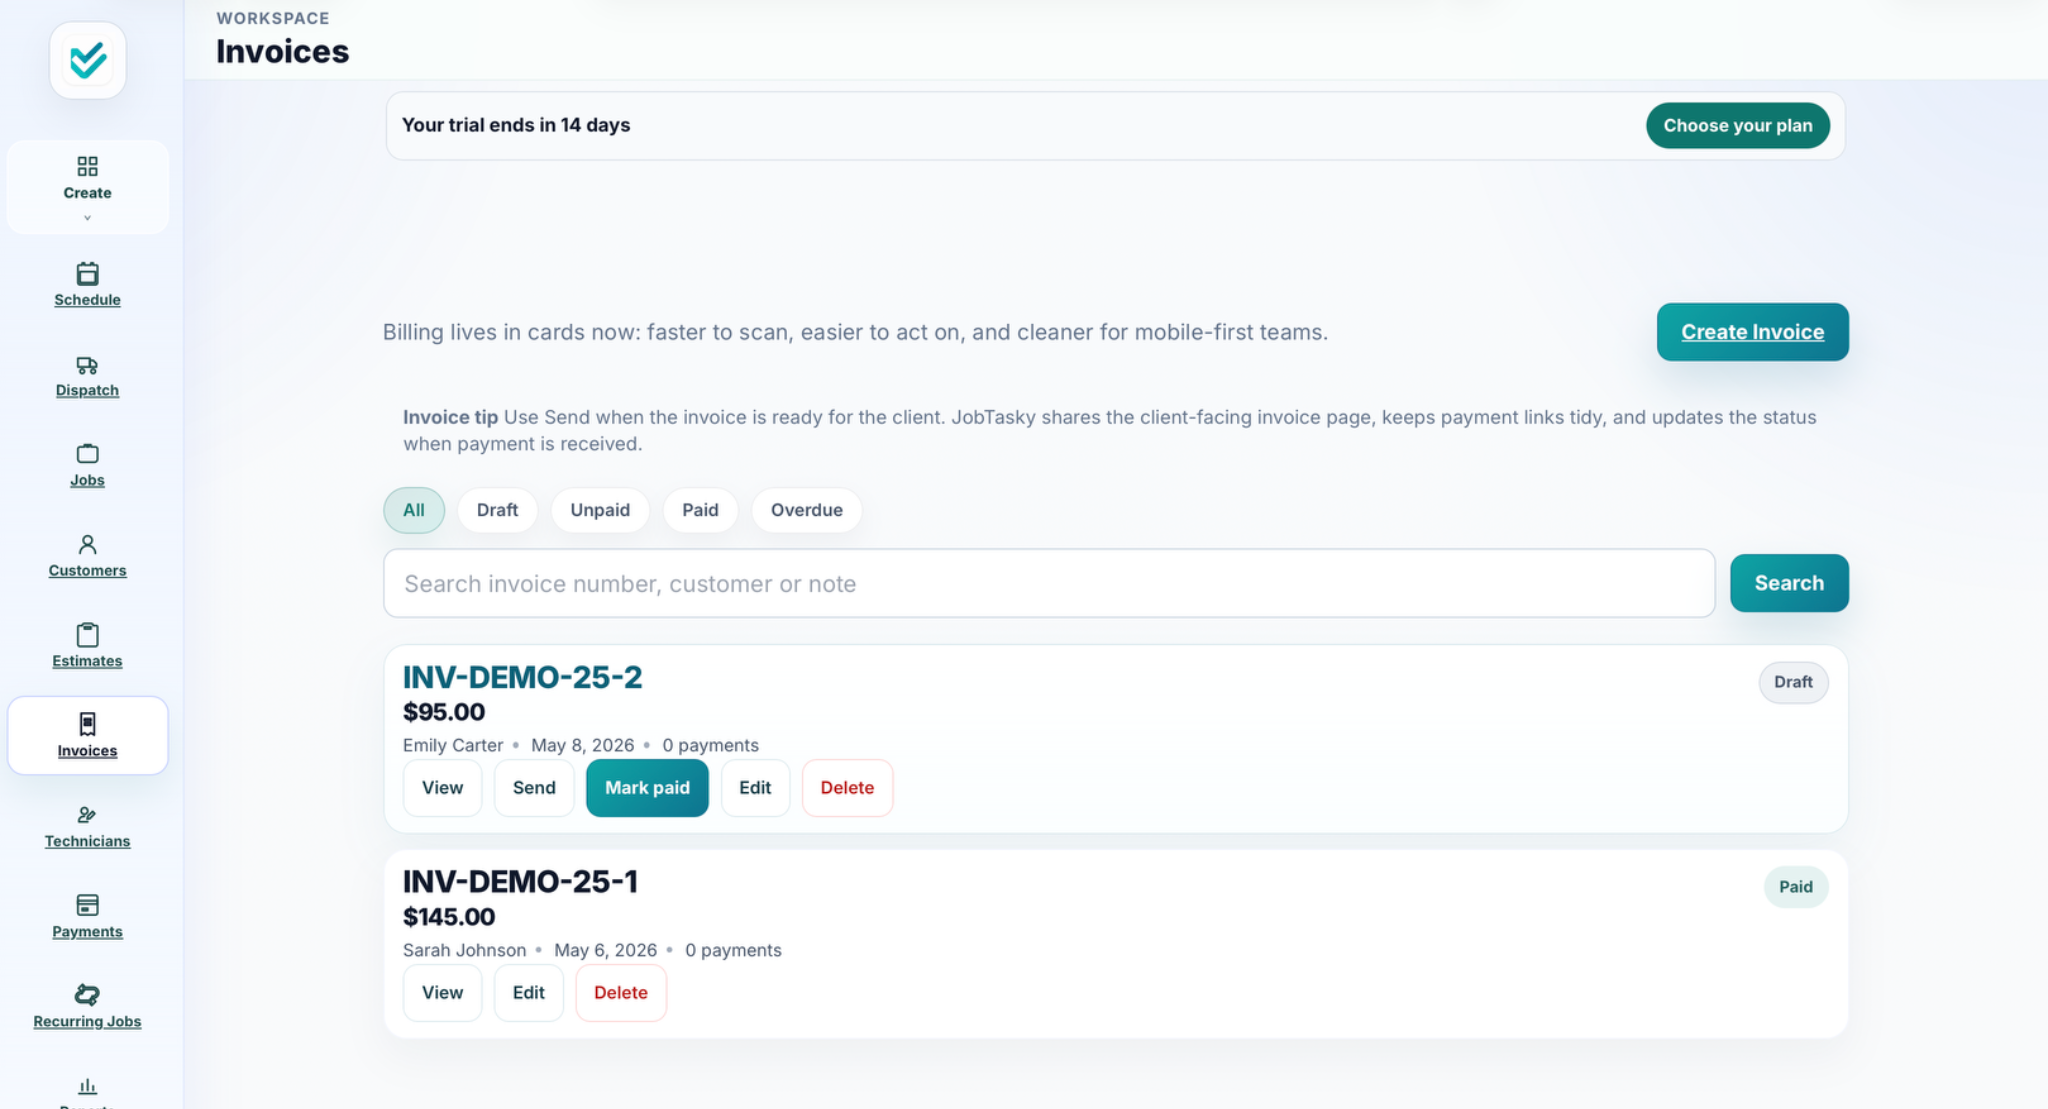The height and width of the screenshot is (1109, 2048).
Task: Go to the Jobs link
Action: (x=88, y=480)
